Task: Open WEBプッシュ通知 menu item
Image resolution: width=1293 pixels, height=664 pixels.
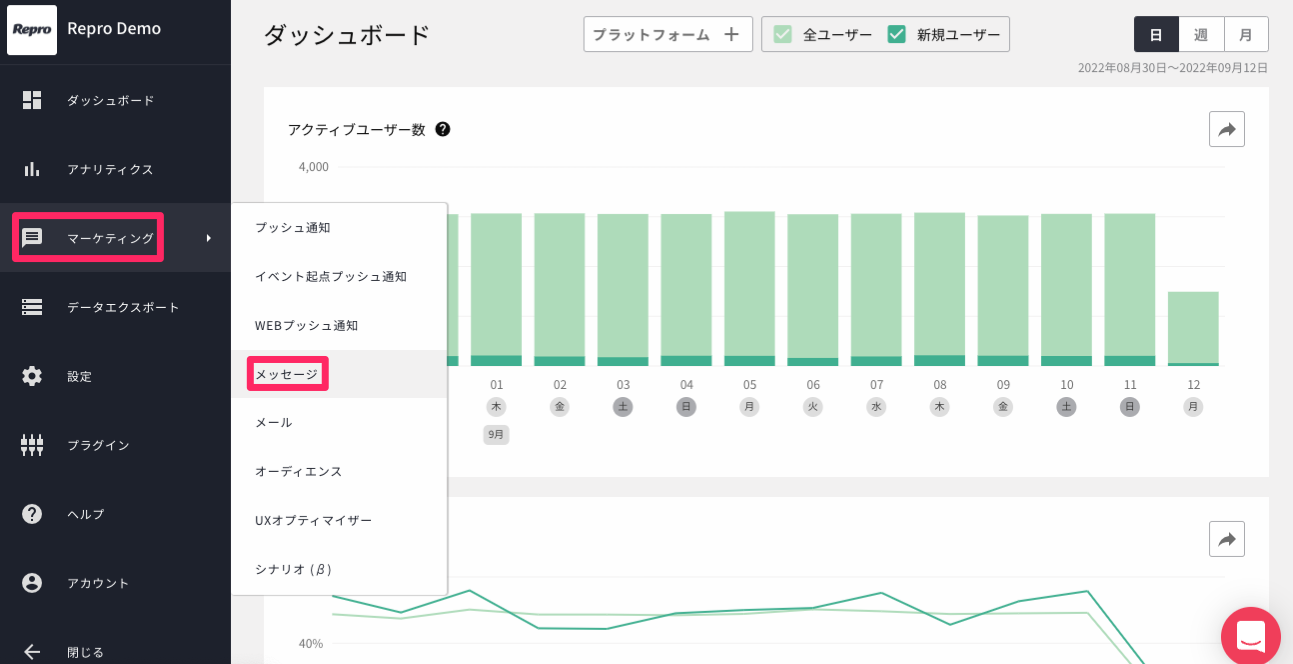Action: click(x=339, y=326)
